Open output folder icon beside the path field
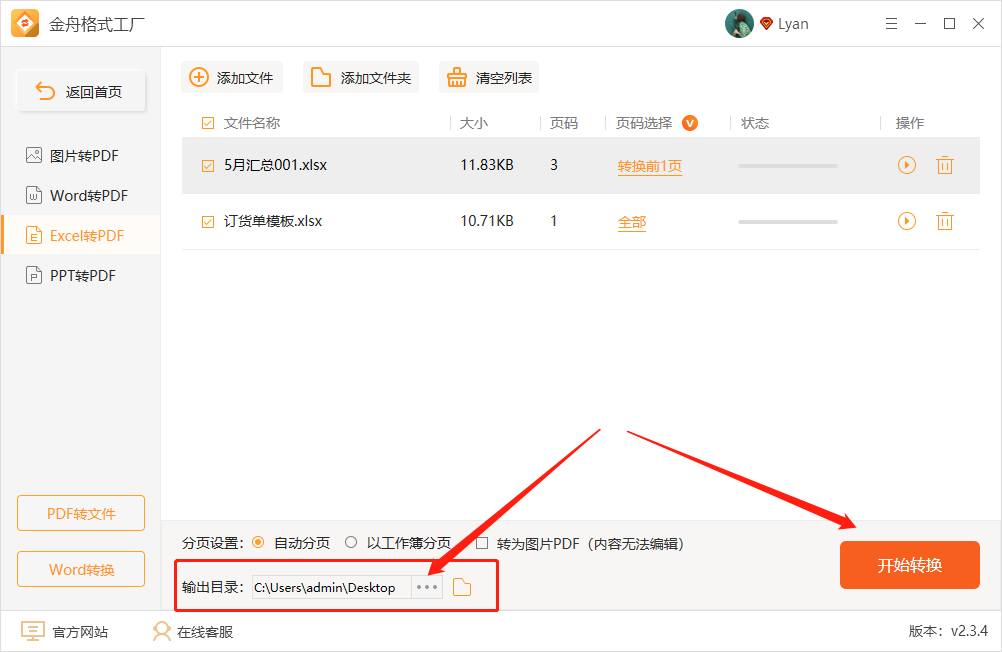This screenshot has height=652, width=1002. tap(461, 587)
